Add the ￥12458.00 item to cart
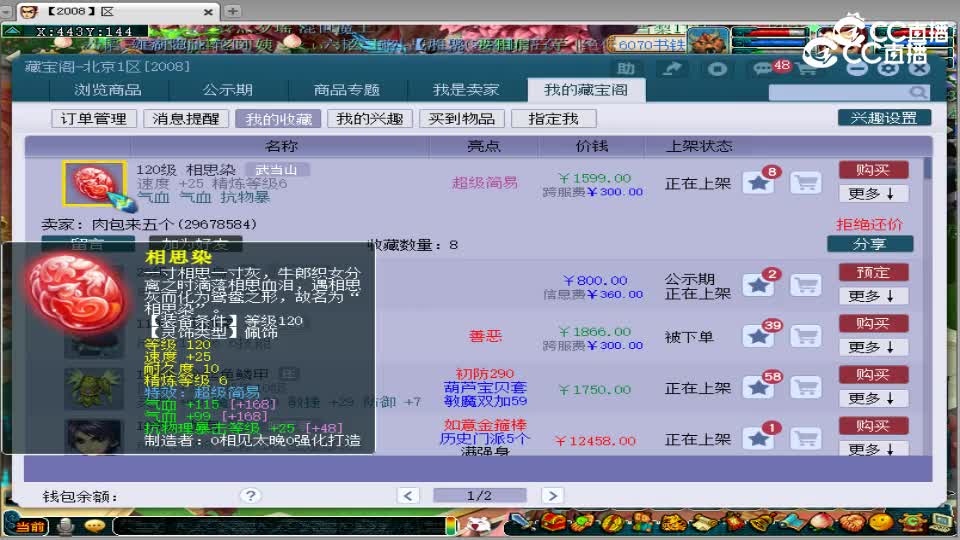Image resolution: width=960 pixels, height=540 pixels. click(806, 438)
